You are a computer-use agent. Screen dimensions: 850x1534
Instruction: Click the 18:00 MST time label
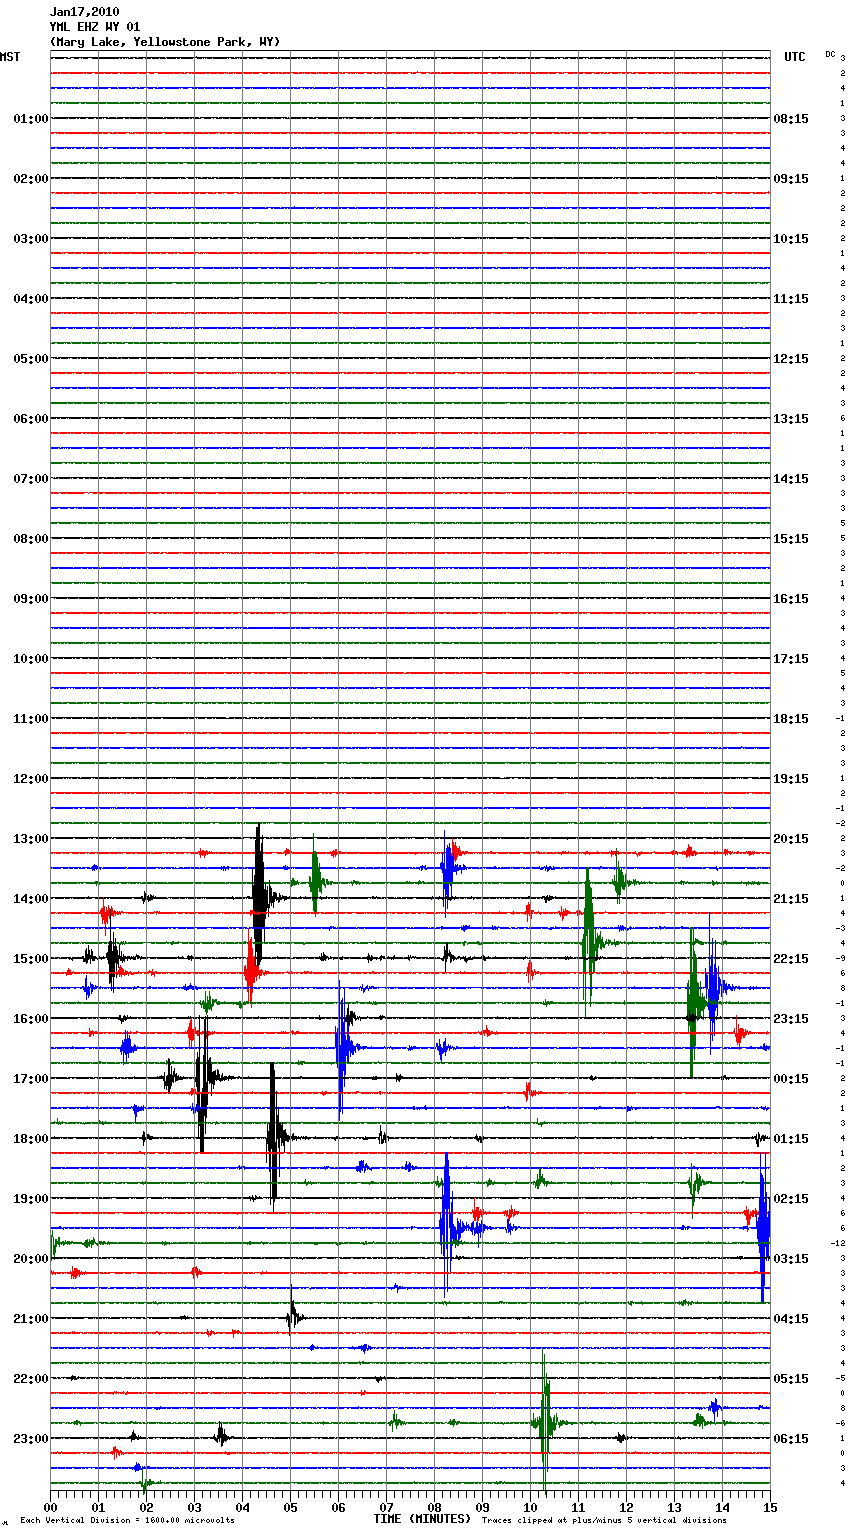(x=31, y=1139)
